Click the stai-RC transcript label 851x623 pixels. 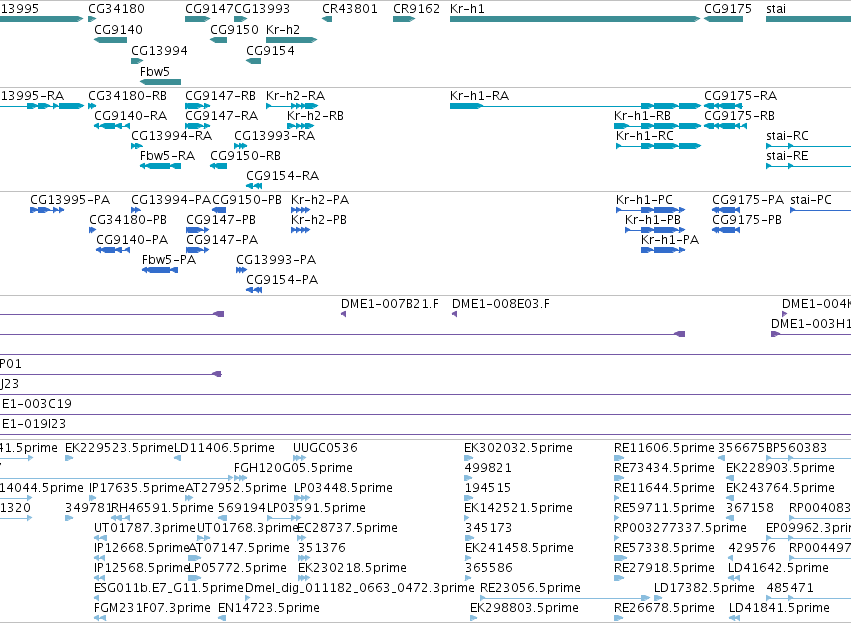pyautogui.click(x=787, y=136)
